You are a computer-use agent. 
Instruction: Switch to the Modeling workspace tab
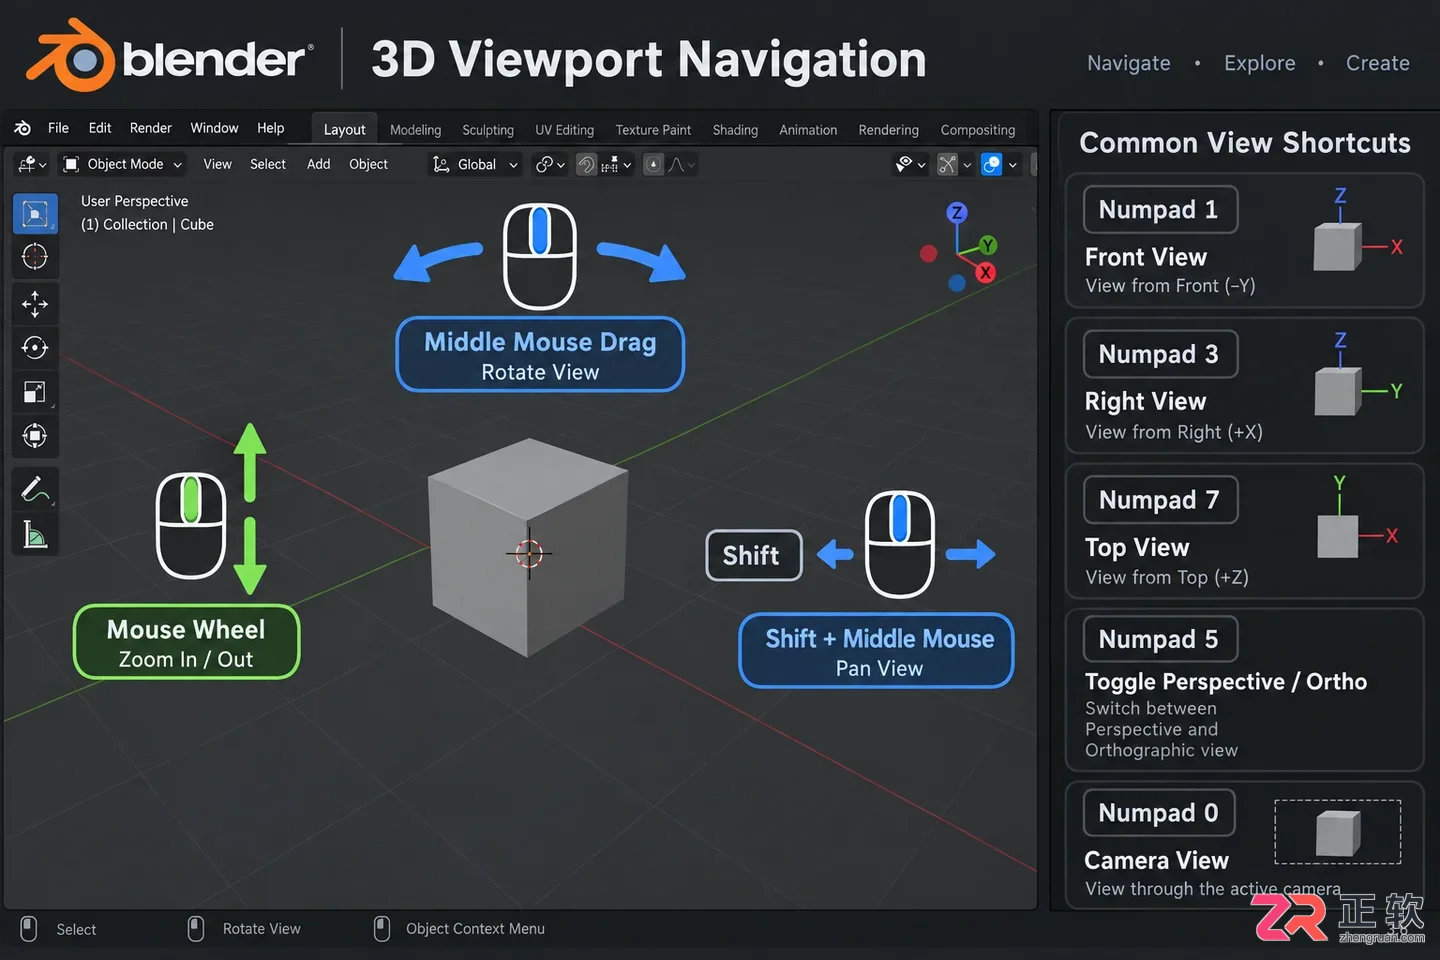(x=415, y=130)
